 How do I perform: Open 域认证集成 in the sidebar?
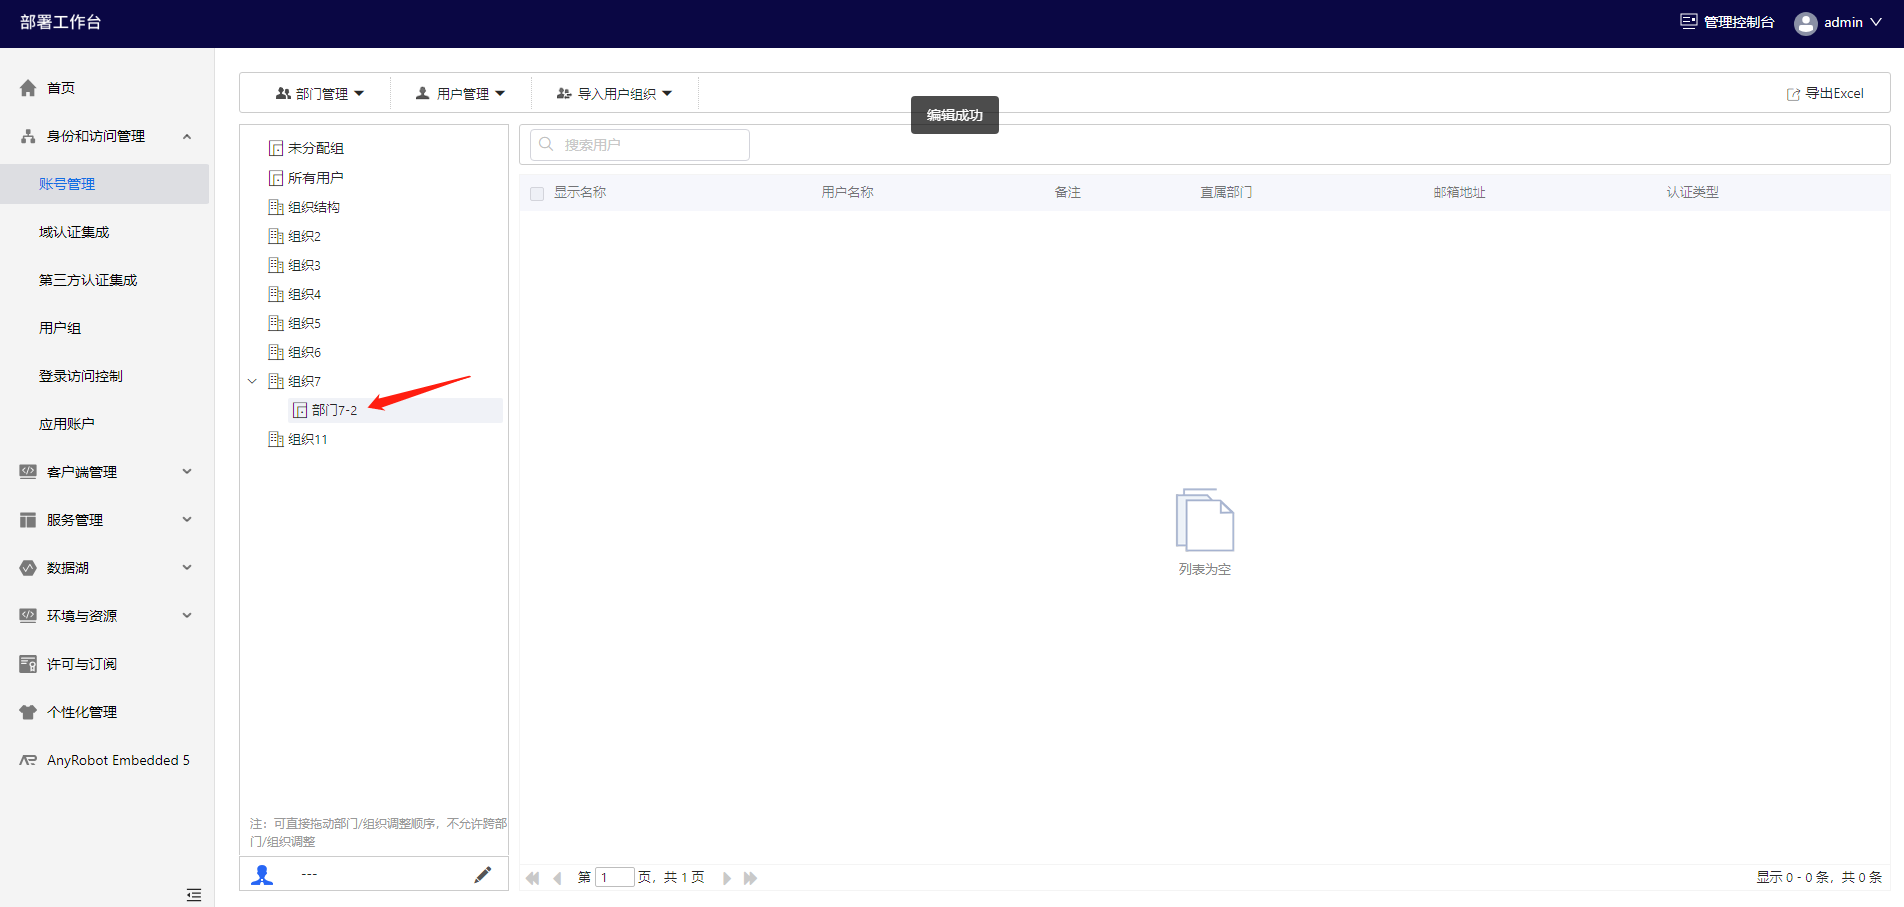click(x=74, y=232)
